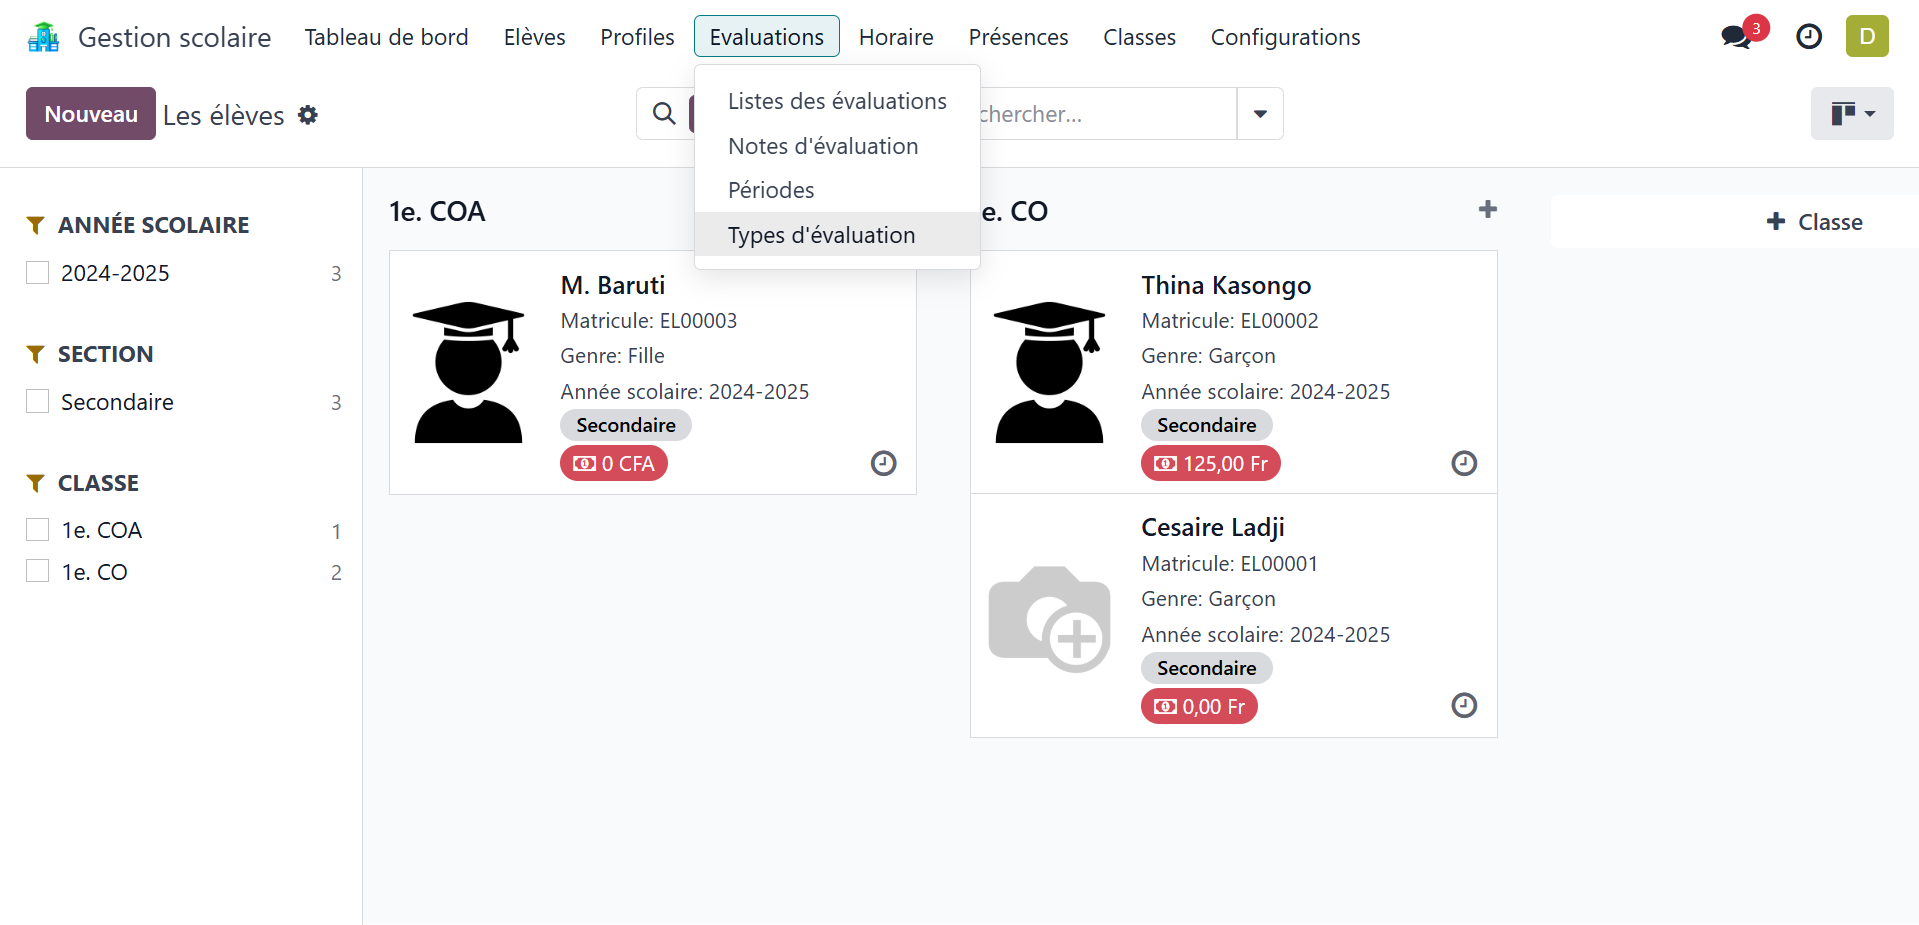1919x925 pixels.
Task: Click the activity clock on Cesaire Ladji card
Action: click(1464, 705)
